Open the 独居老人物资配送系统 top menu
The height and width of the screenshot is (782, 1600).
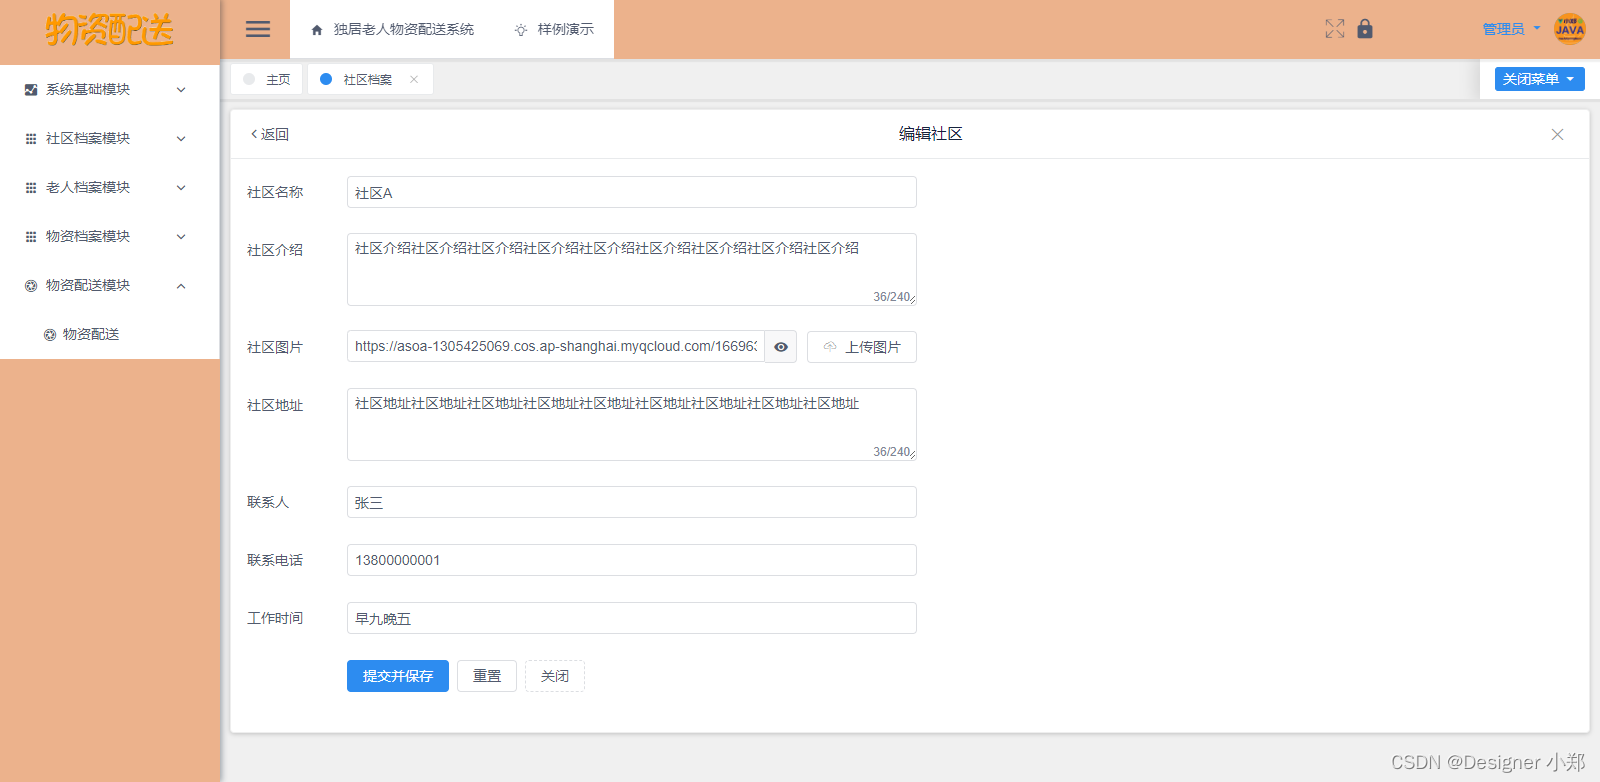pos(393,30)
